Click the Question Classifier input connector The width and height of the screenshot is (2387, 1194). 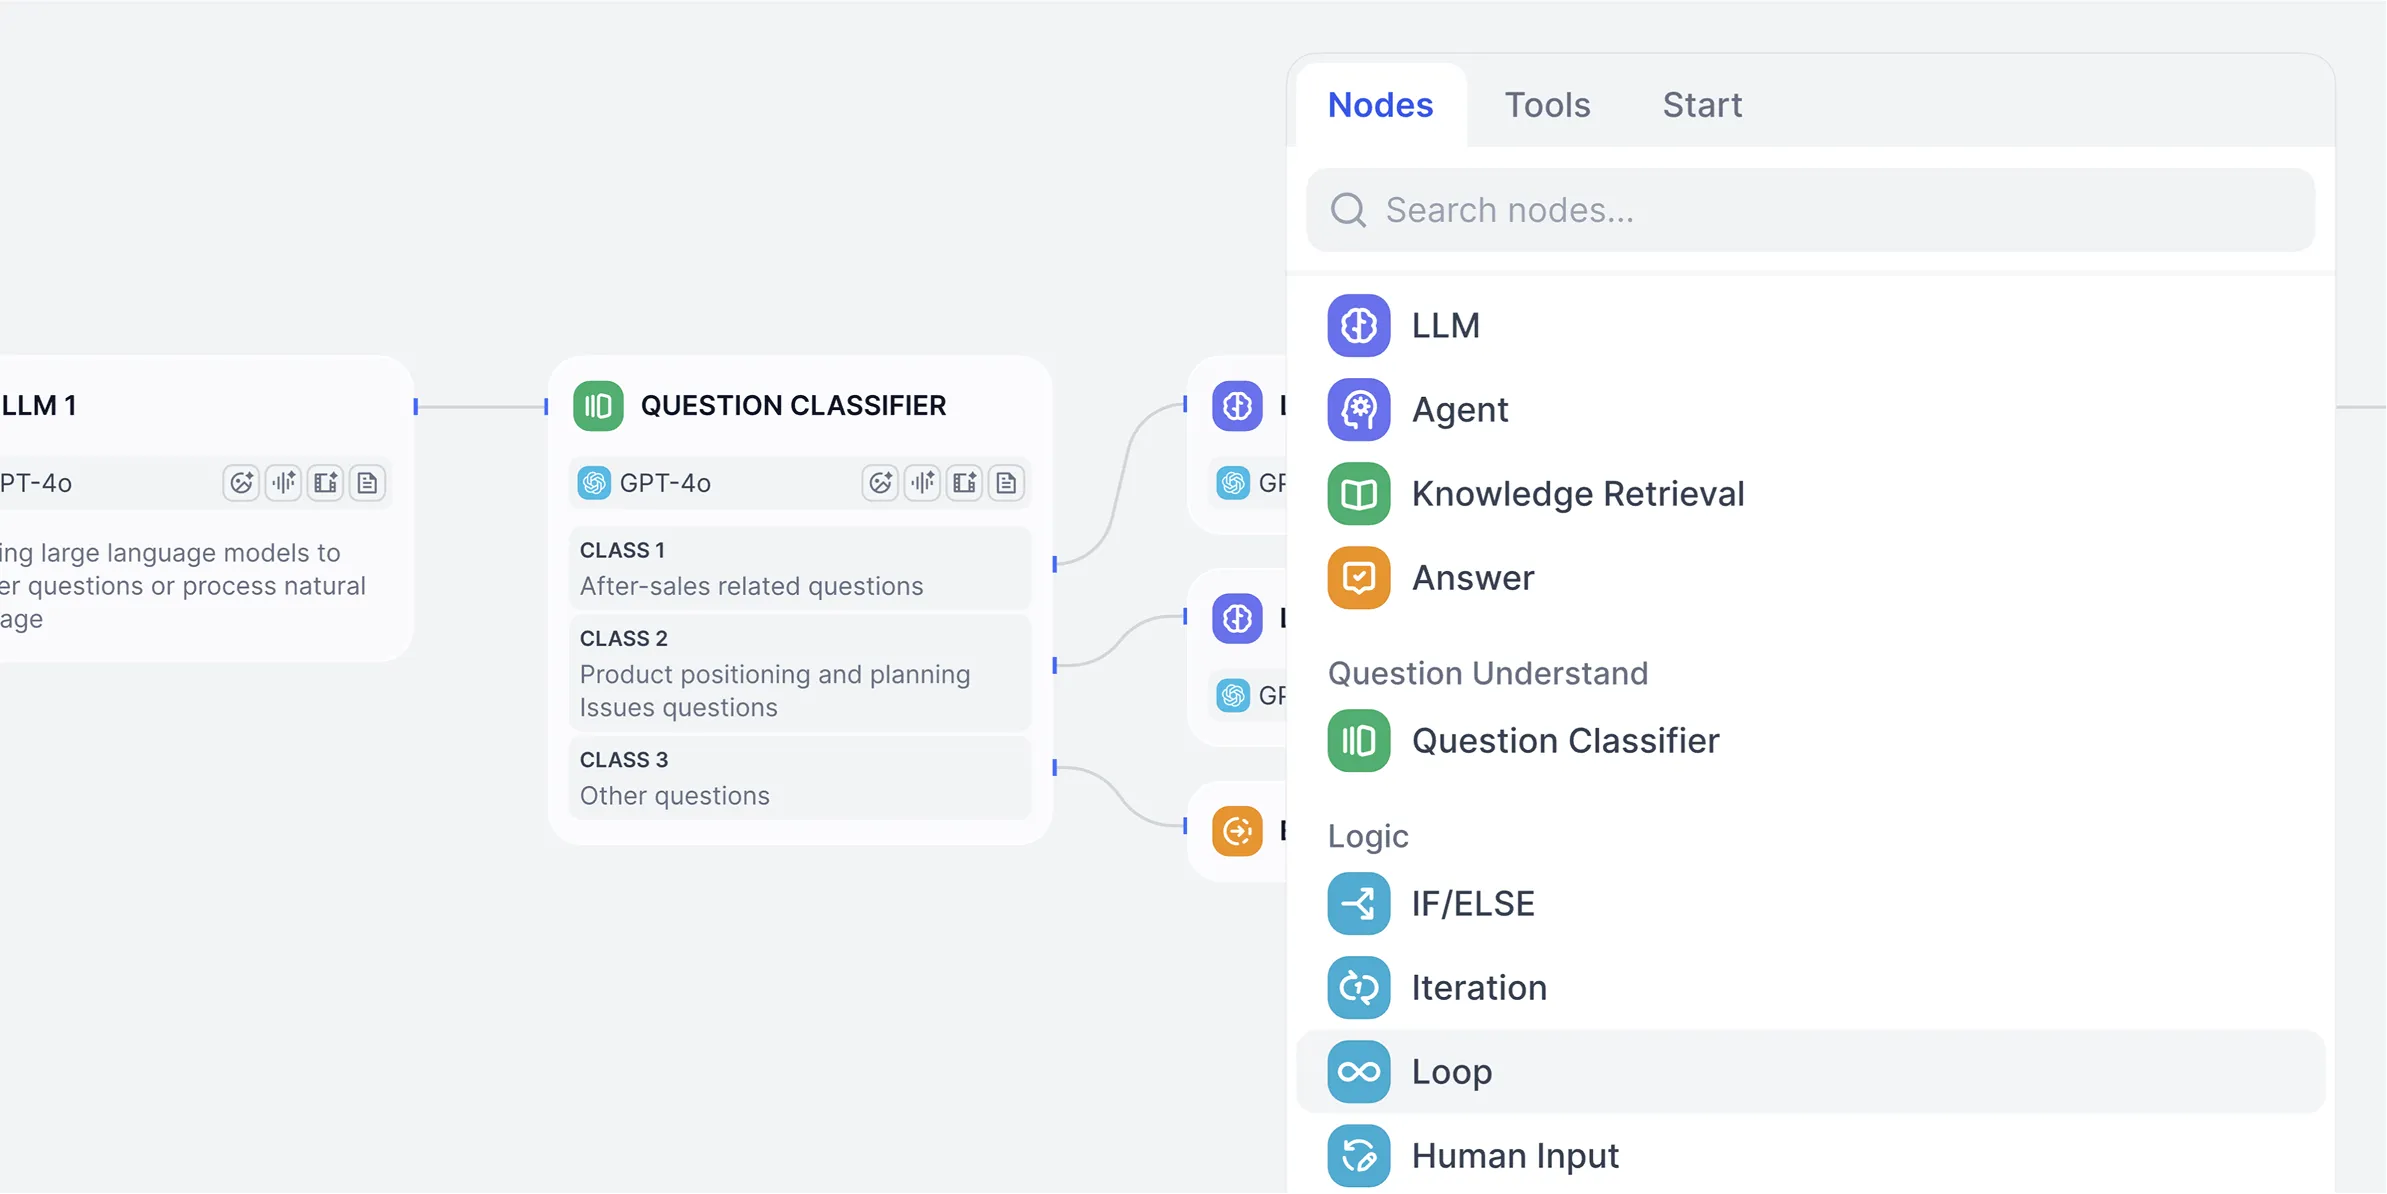(546, 406)
